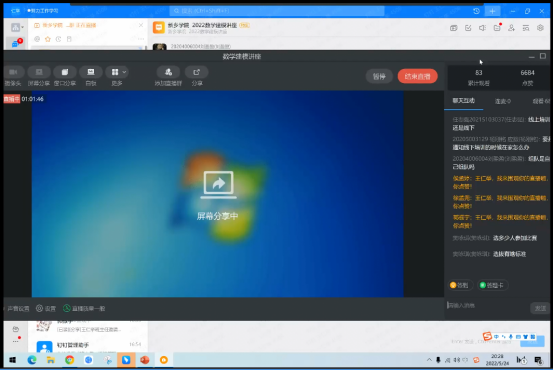
Task: Open Chrome from the Windows taskbar
Action: click(69, 360)
